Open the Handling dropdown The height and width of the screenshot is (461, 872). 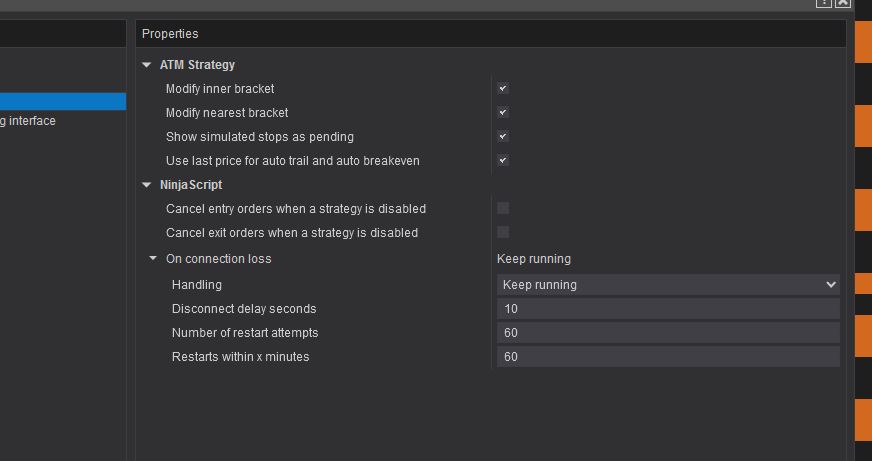668,285
